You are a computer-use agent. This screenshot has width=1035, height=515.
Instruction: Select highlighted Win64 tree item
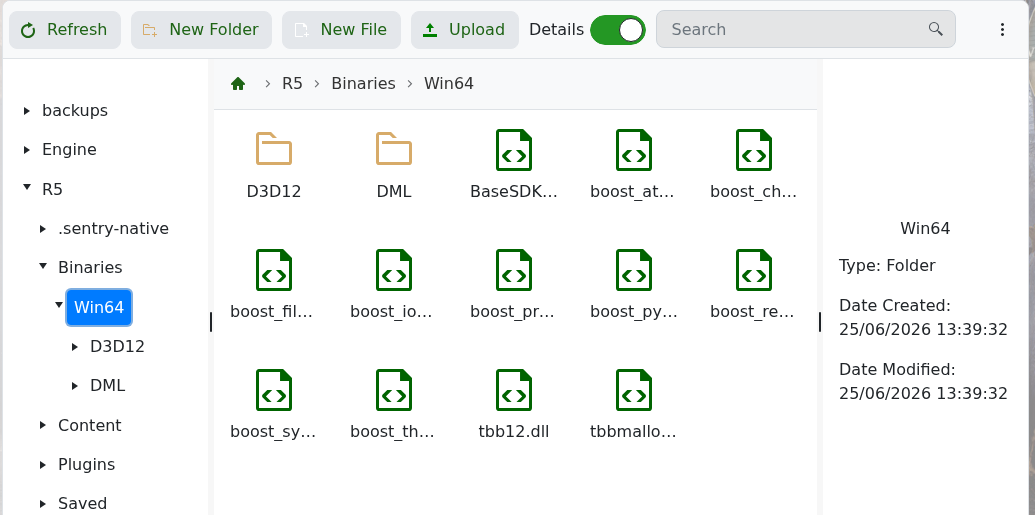(99, 307)
